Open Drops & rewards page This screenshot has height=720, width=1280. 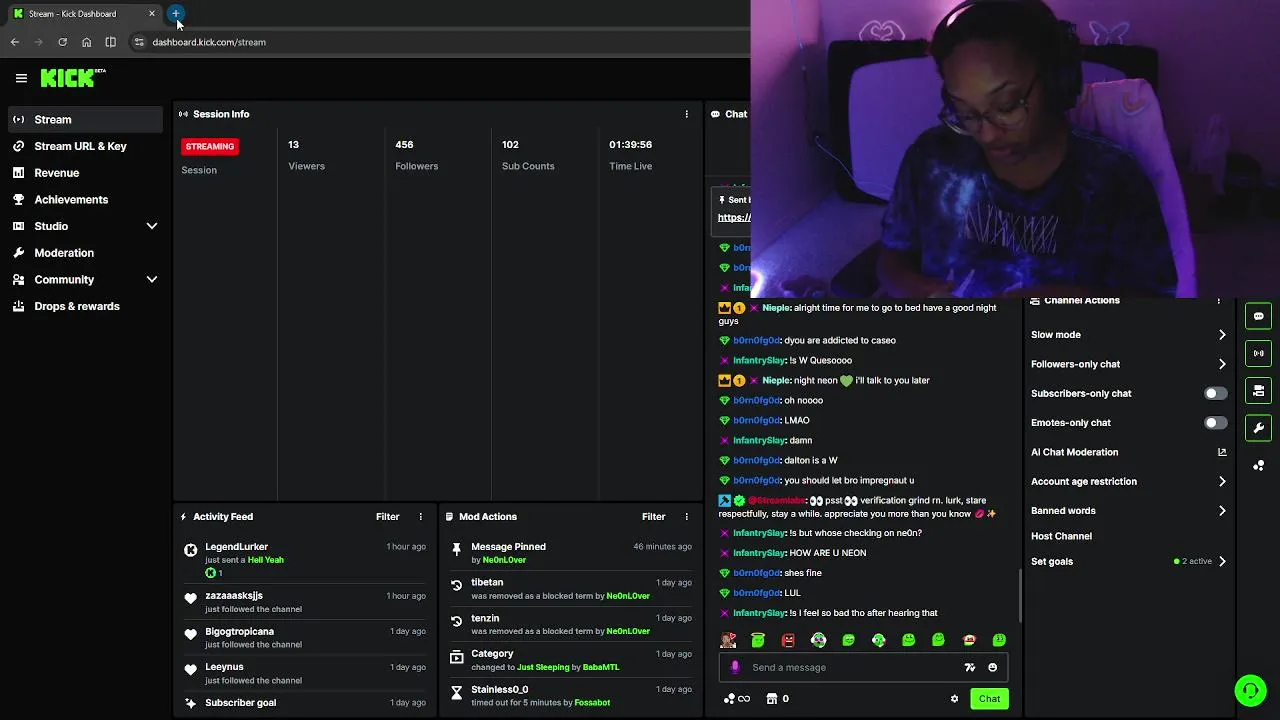click(85, 307)
